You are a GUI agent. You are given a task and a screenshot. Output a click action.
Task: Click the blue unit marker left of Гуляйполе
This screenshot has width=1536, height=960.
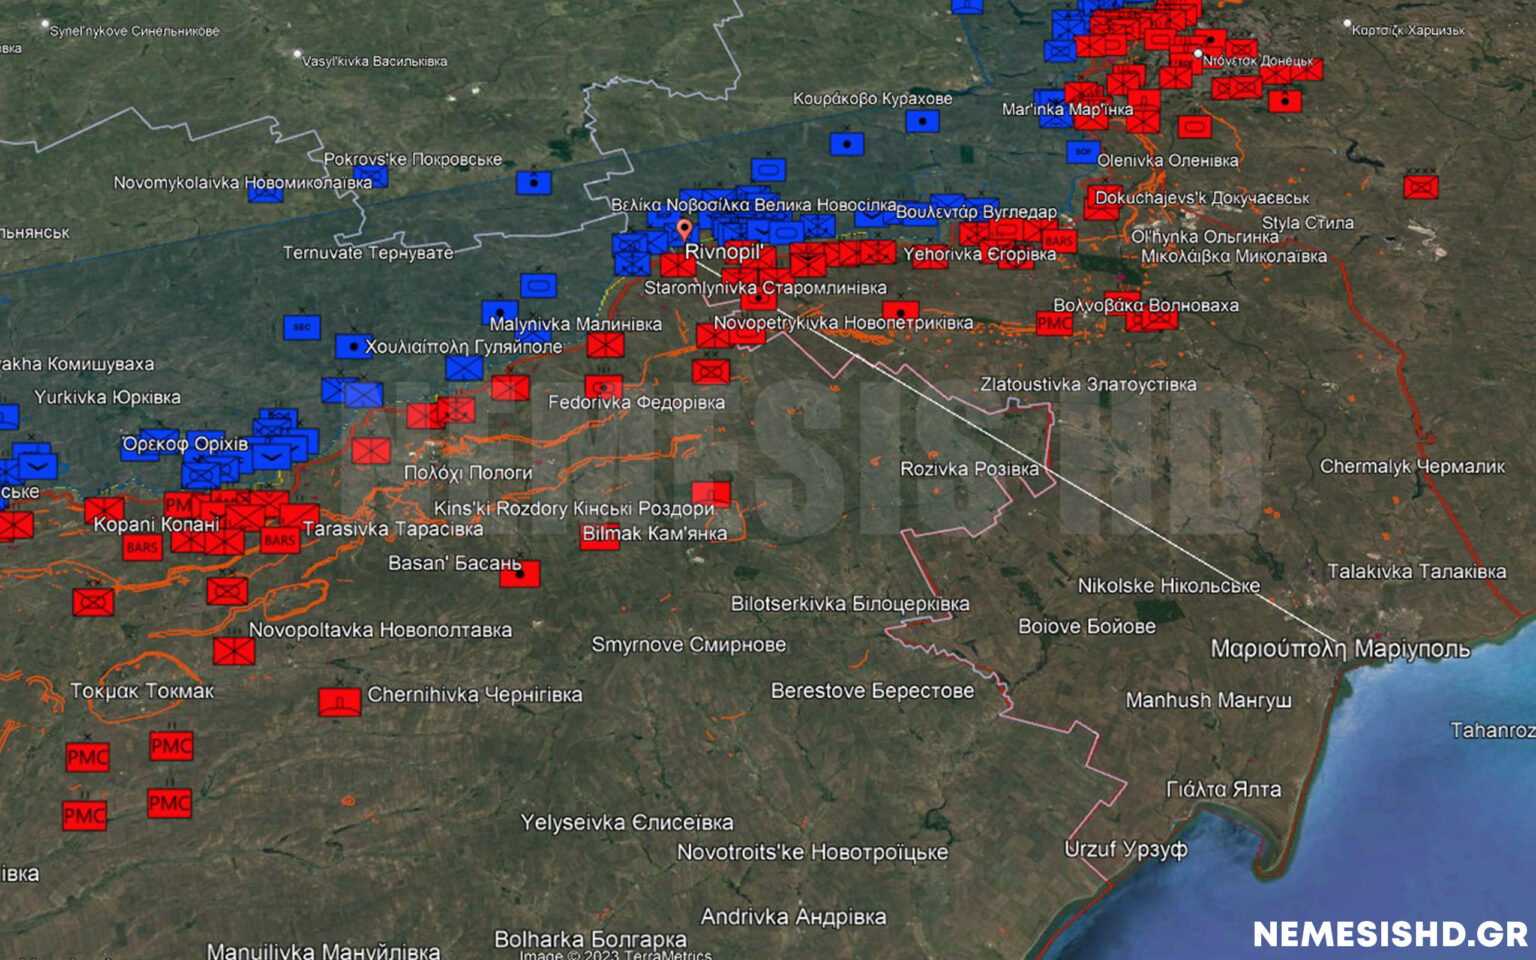[353, 347]
